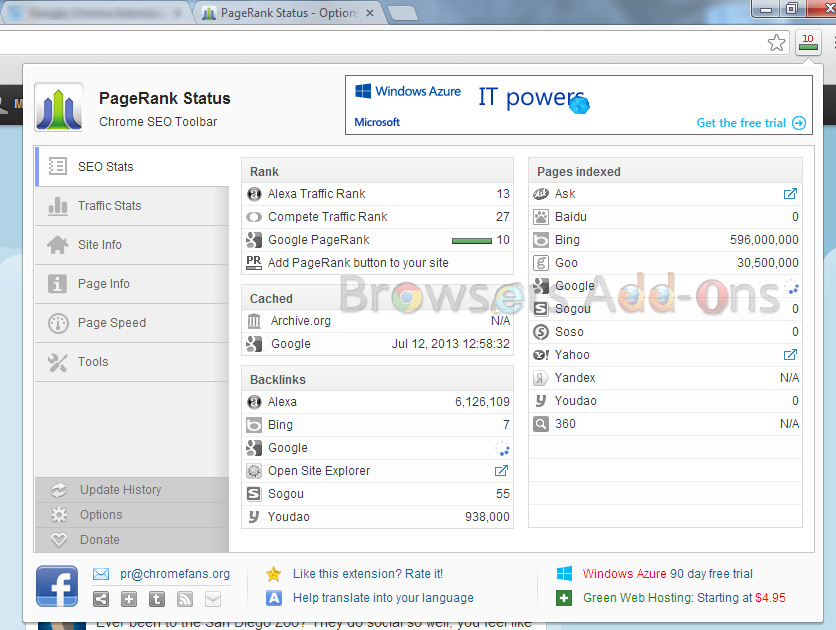Select the Tools tab
Screen dimensions: 836x630
(132, 361)
